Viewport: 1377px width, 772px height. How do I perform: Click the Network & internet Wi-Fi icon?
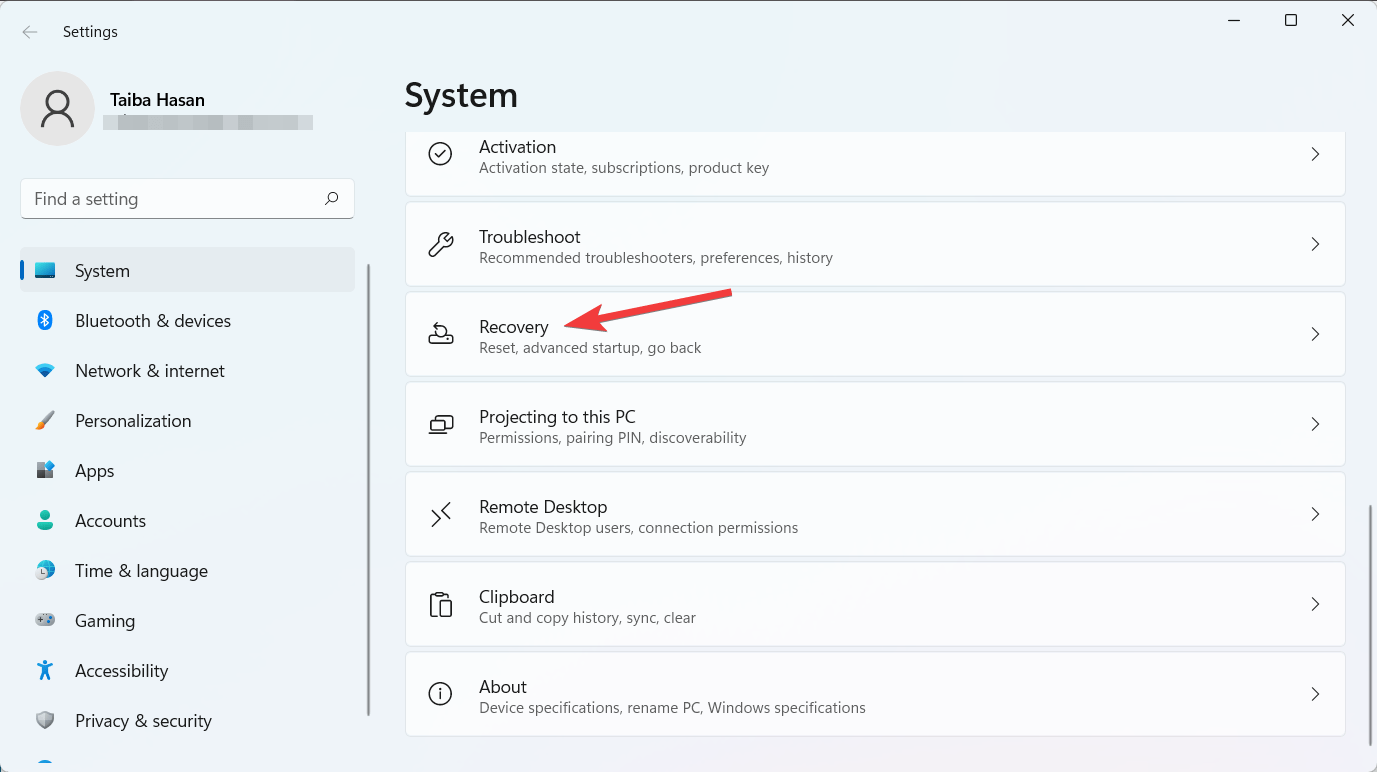click(45, 370)
